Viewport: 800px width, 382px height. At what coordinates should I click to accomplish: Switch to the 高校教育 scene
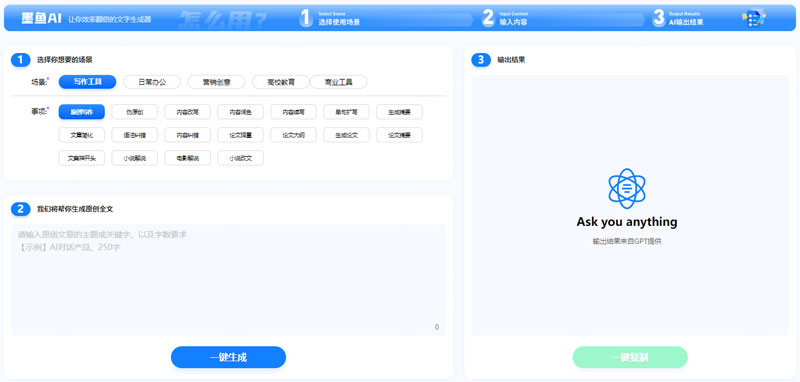(x=281, y=82)
